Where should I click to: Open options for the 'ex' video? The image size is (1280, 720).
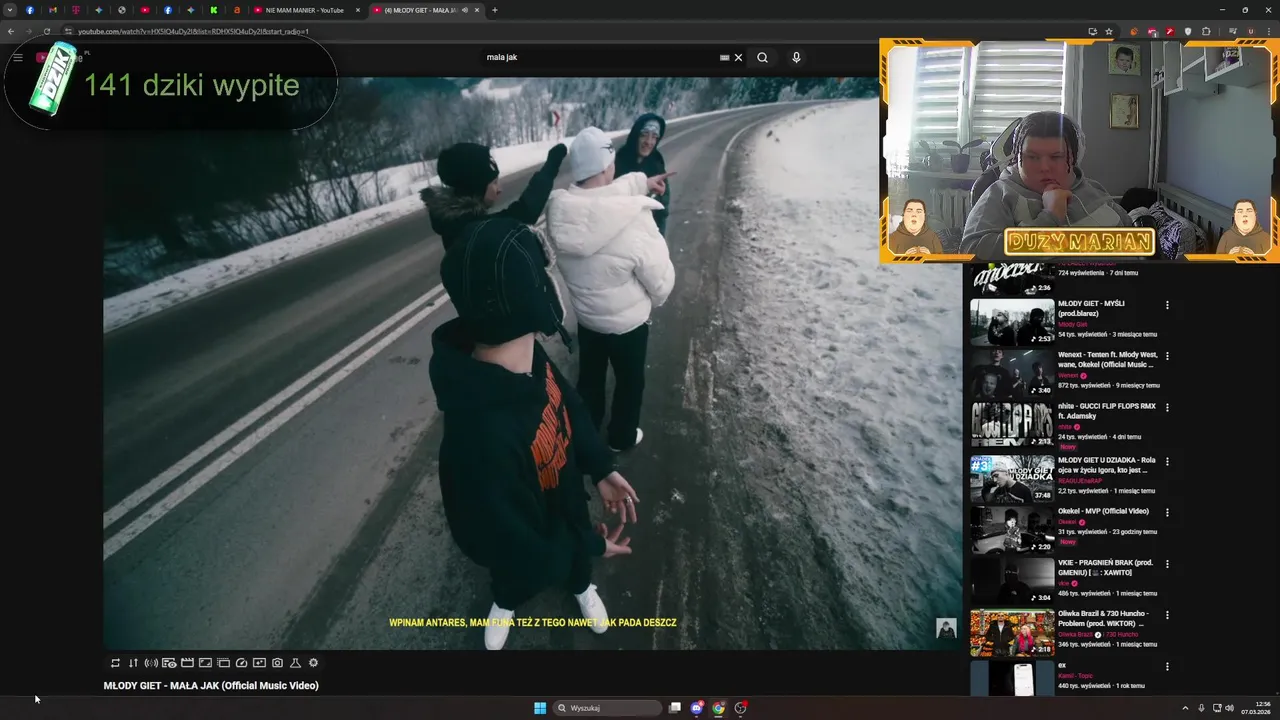[1167, 667]
